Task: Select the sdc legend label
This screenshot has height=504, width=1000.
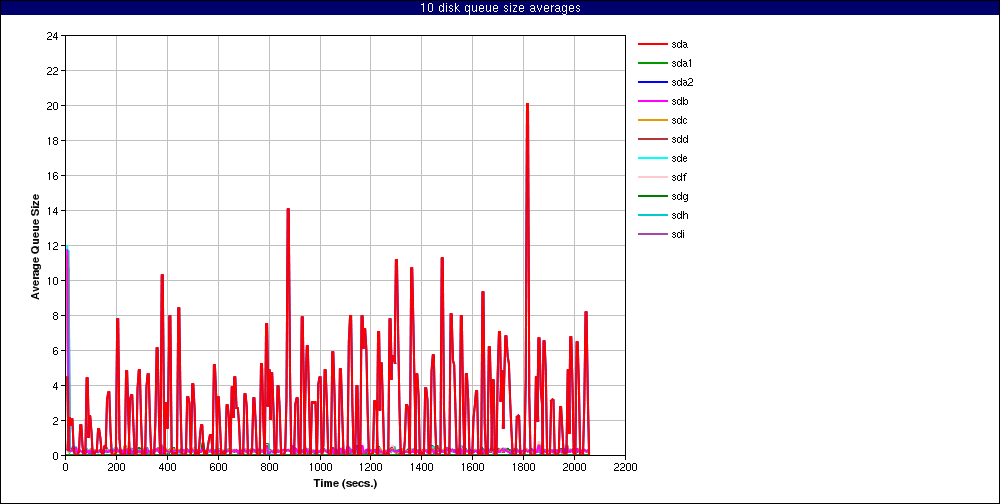Action: click(x=679, y=121)
